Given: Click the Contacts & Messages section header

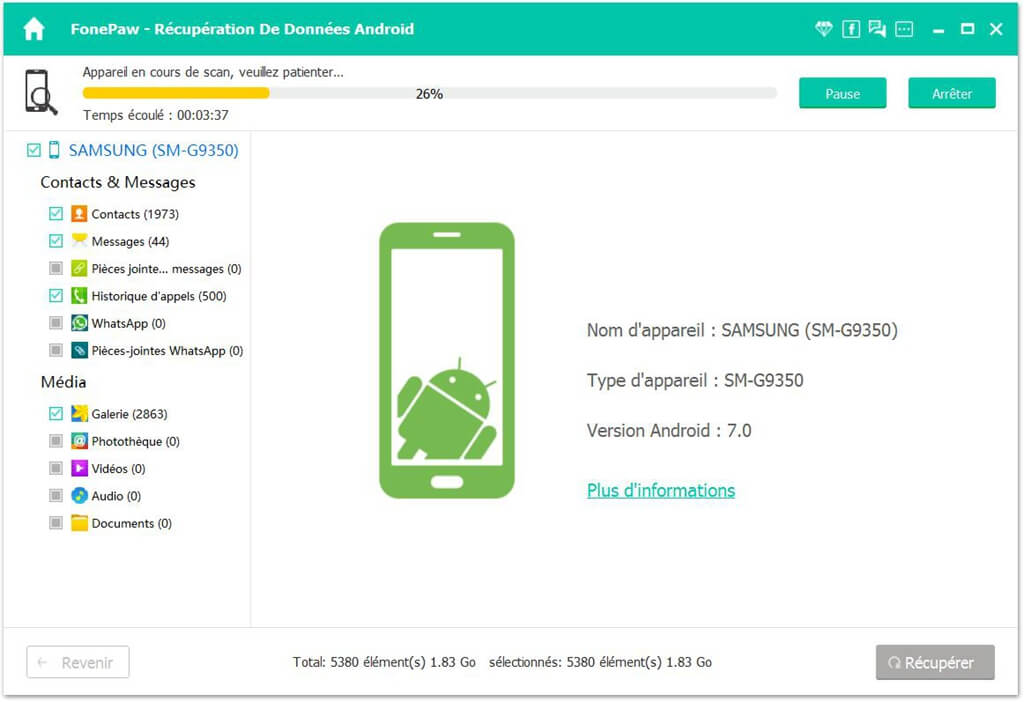Looking at the screenshot, I should [118, 182].
